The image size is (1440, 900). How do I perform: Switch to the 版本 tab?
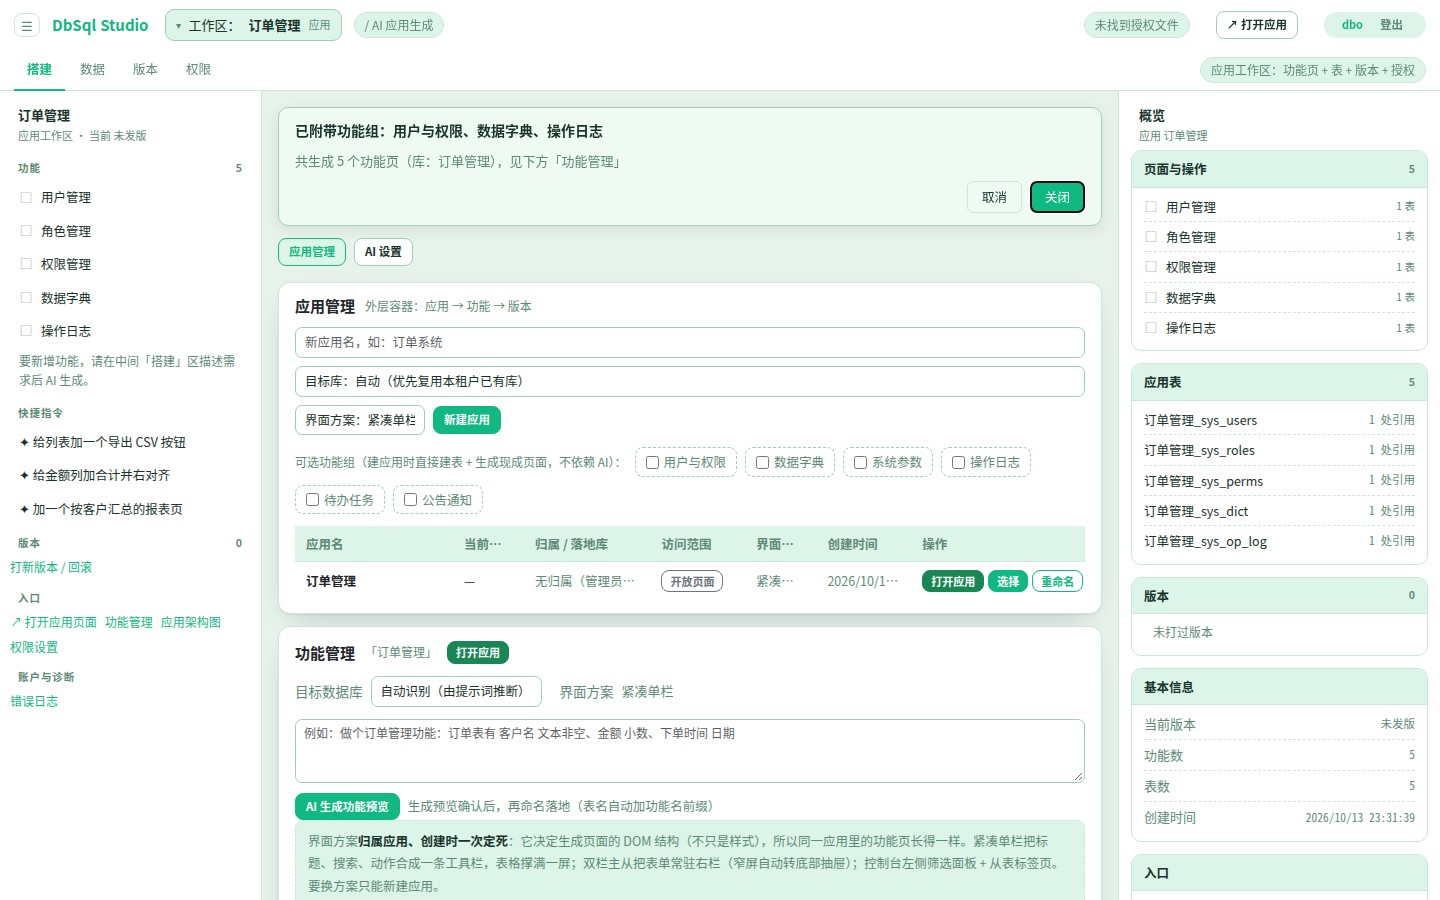click(x=146, y=69)
